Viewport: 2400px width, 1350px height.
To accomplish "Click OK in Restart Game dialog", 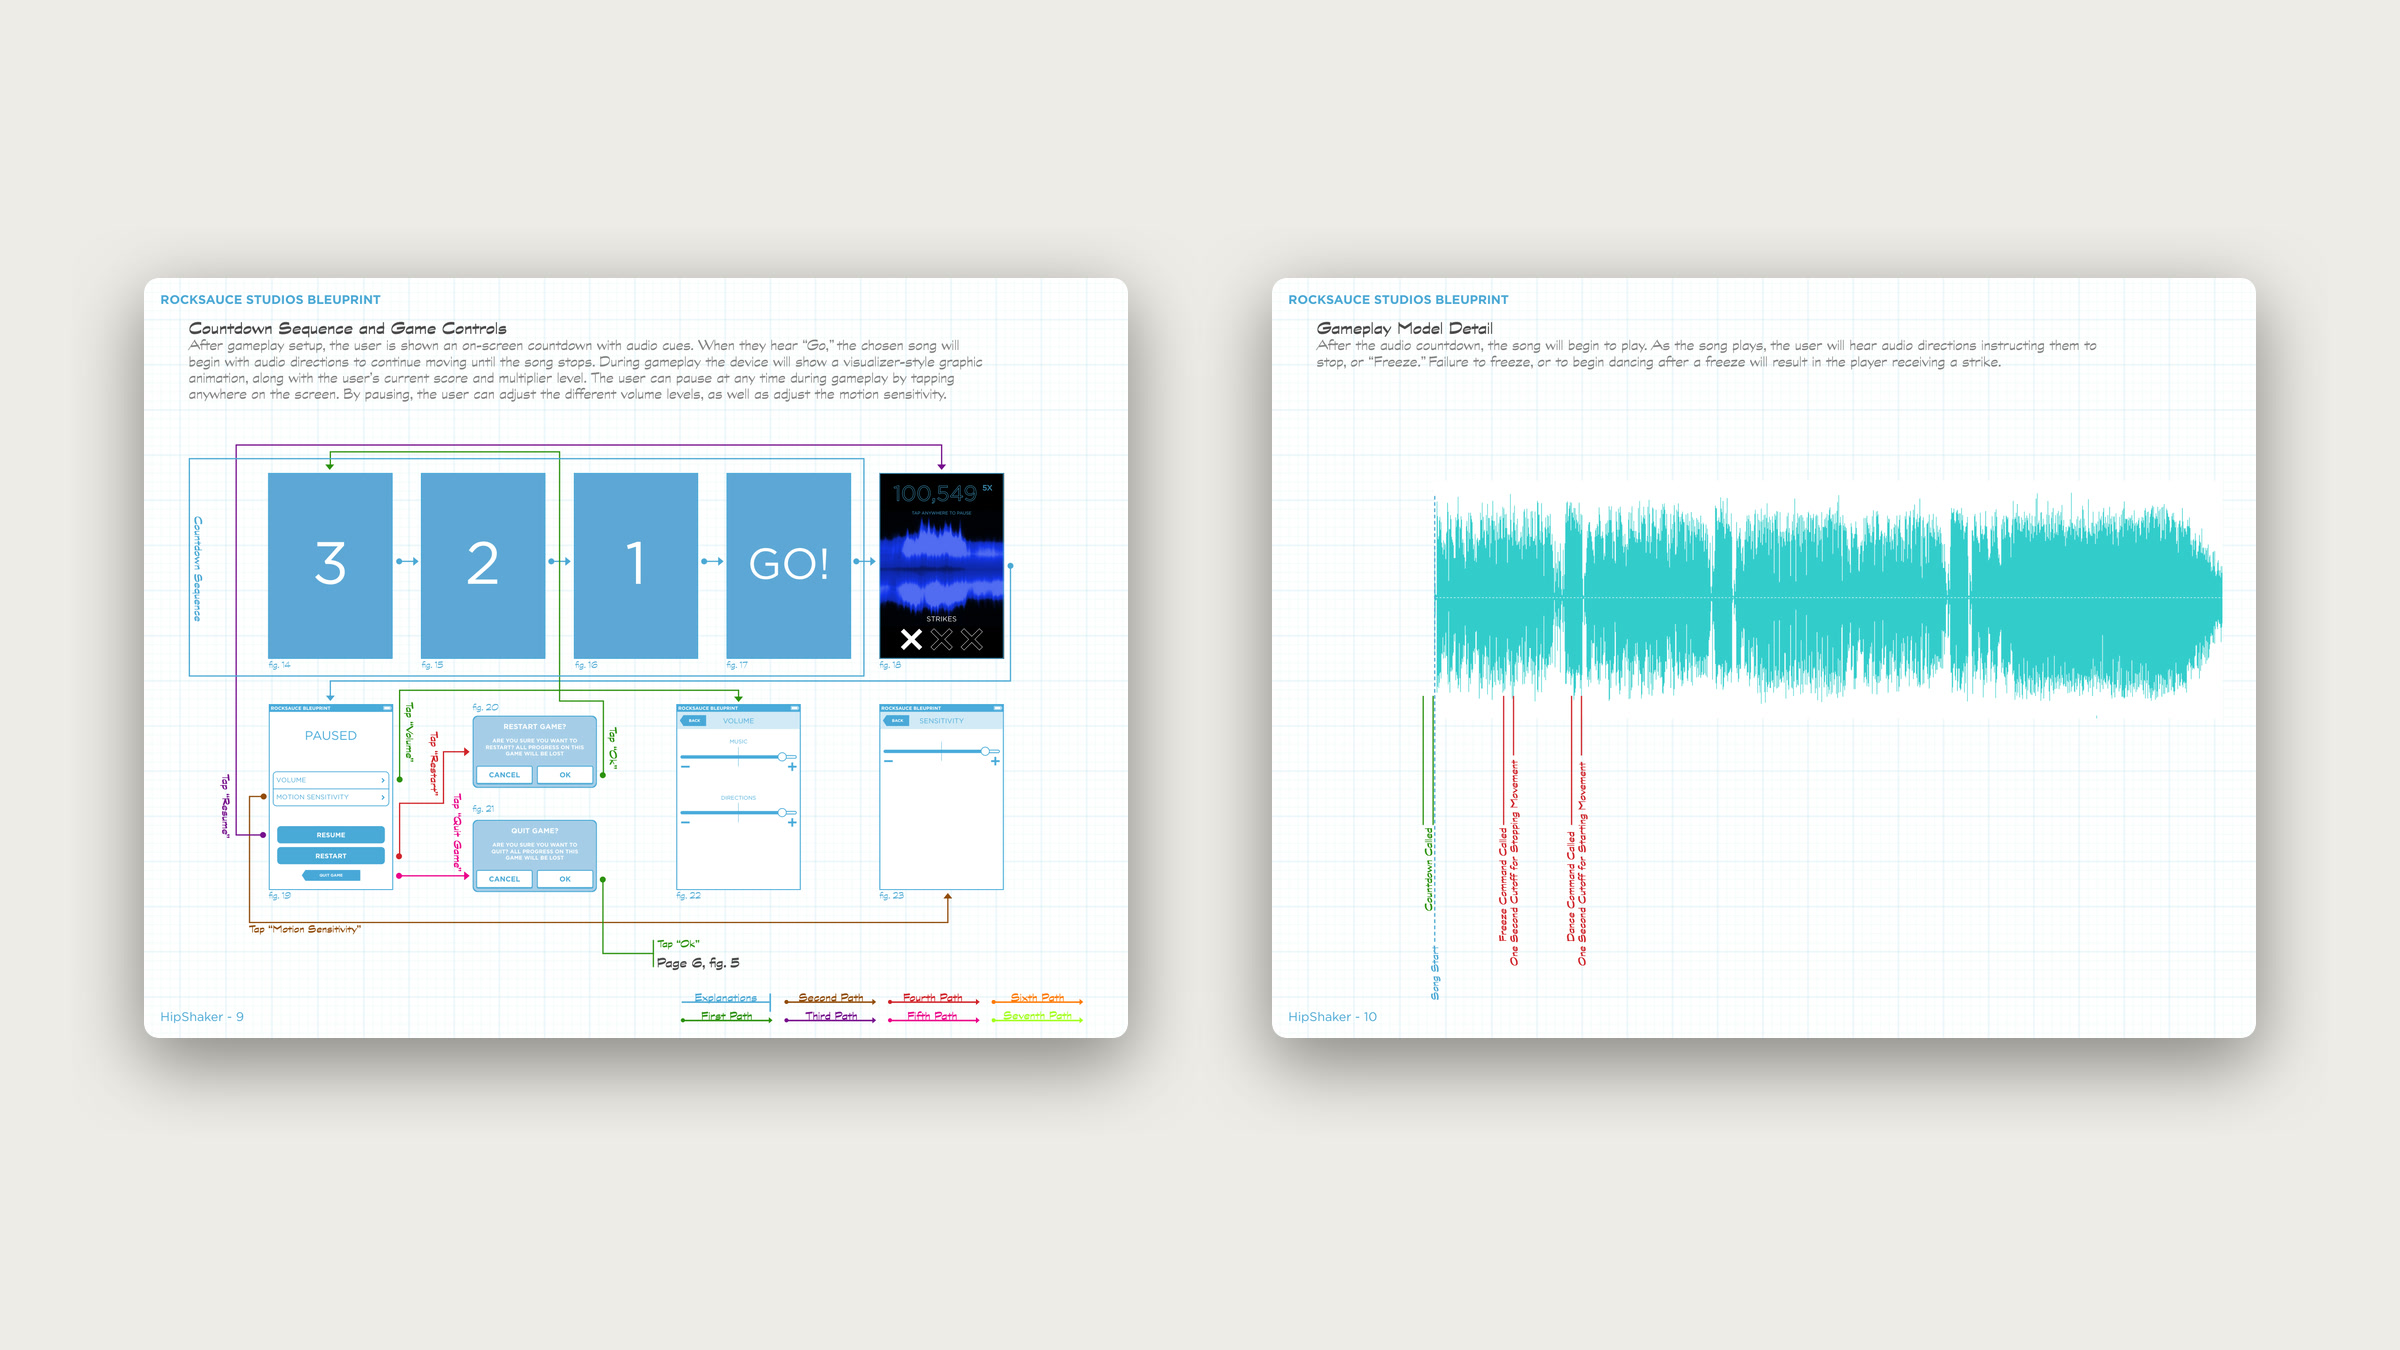I will pyautogui.click(x=565, y=775).
